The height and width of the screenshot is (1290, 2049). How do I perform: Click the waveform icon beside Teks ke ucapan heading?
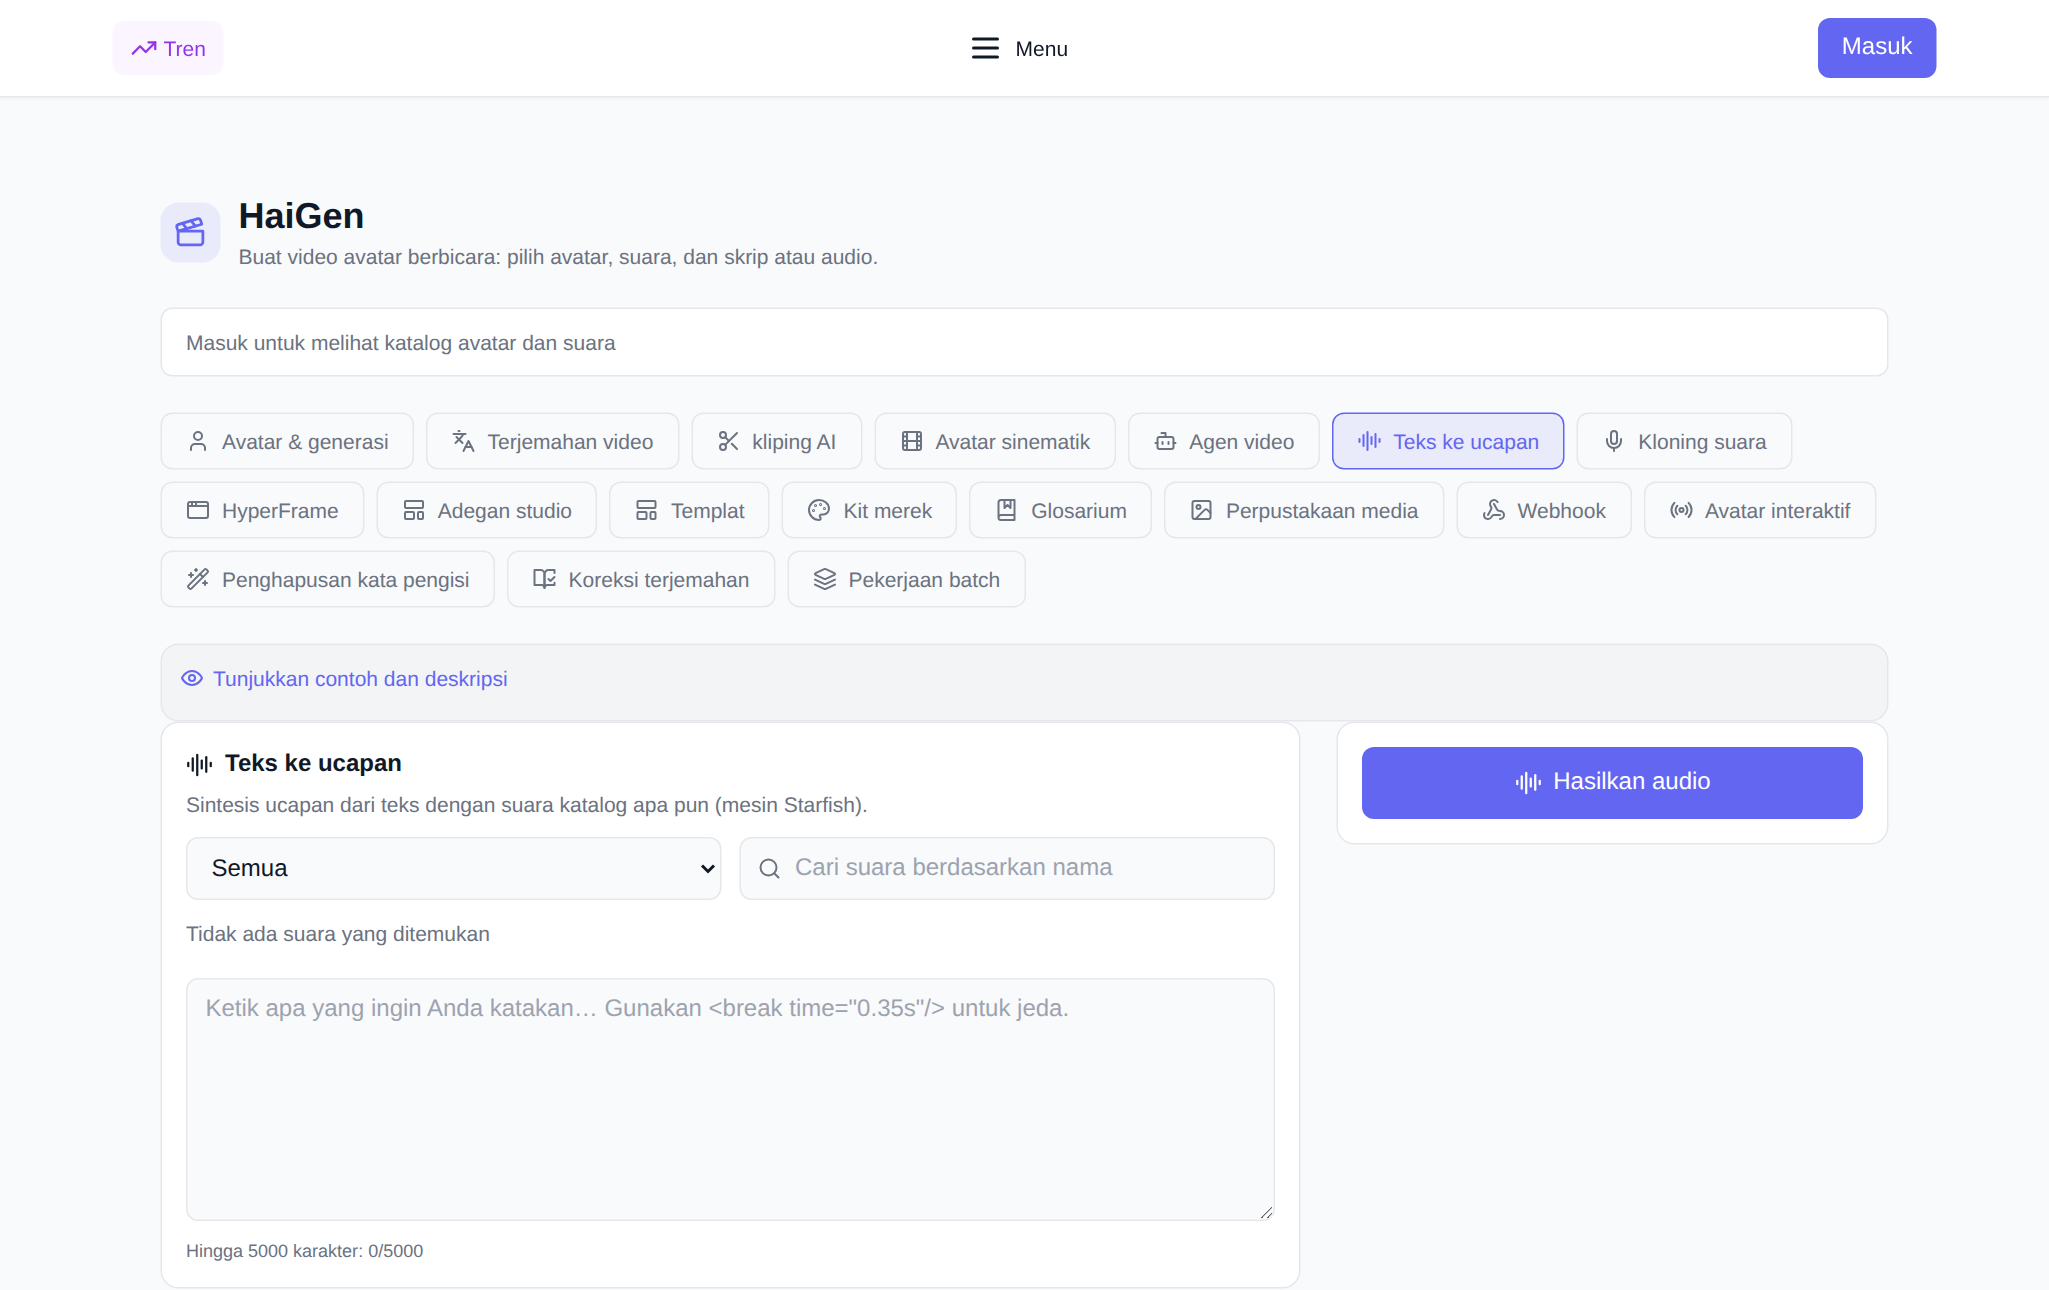pos(199,764)
